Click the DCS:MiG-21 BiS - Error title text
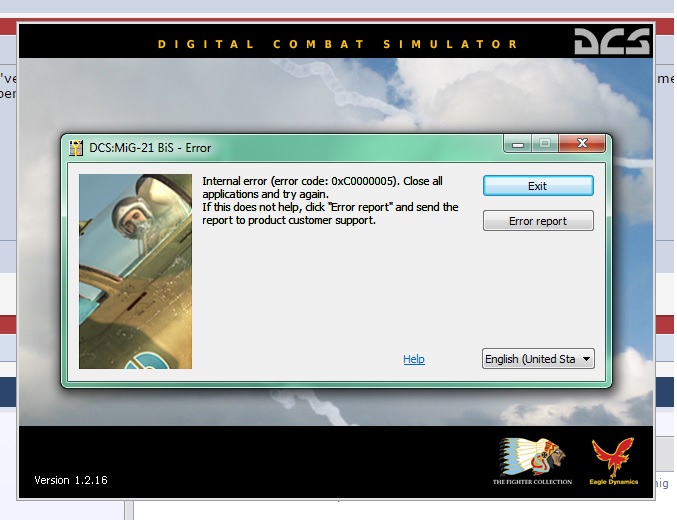This screenshot has width=677, height=520. pyautogui.click(x=150, y=148)
